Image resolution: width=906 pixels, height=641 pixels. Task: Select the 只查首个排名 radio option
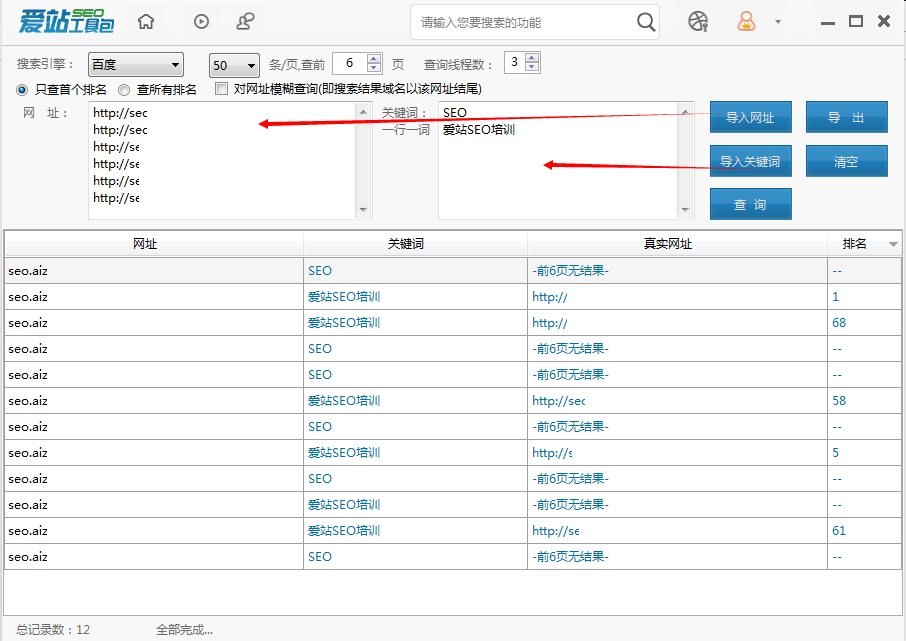click(22, 90)
